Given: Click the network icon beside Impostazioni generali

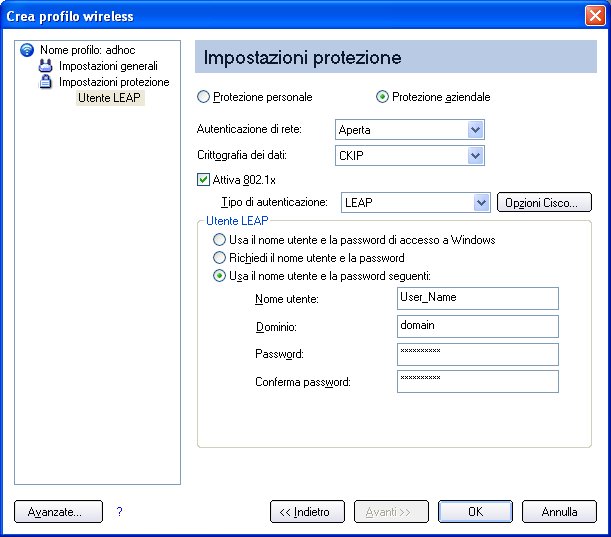Looking at the screenshot, I should 46,66.
